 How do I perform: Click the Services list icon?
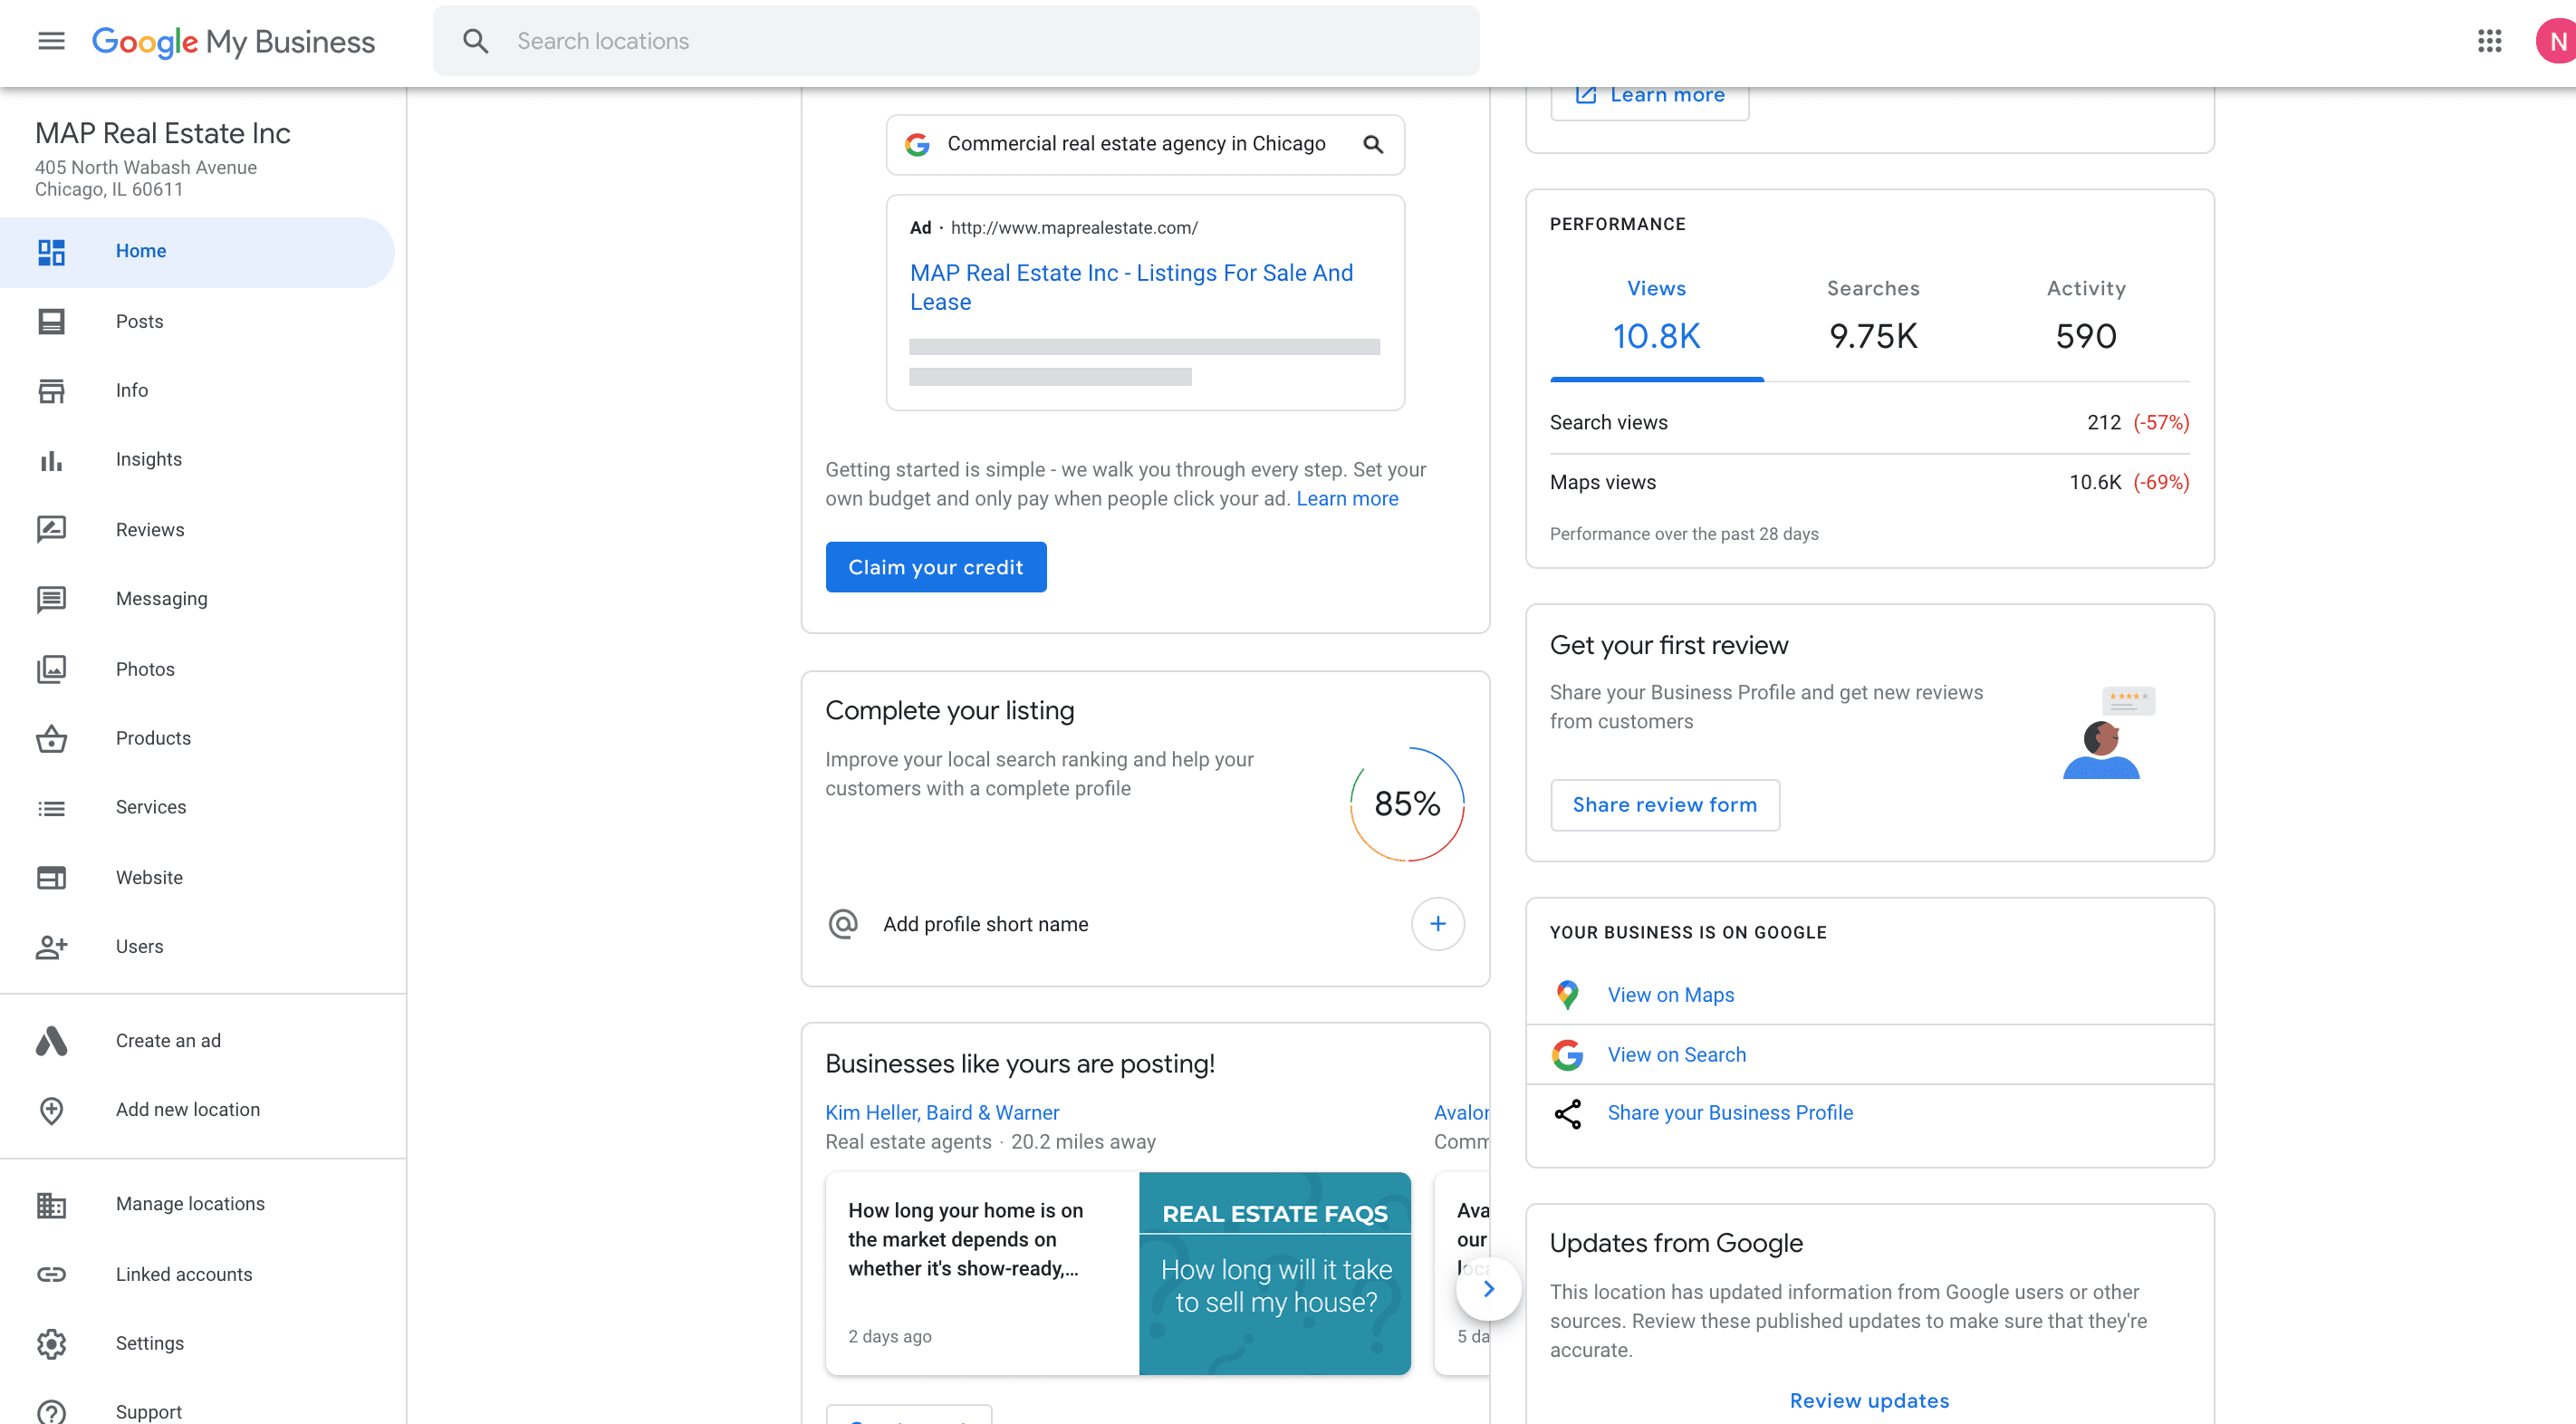click(51, 808)
